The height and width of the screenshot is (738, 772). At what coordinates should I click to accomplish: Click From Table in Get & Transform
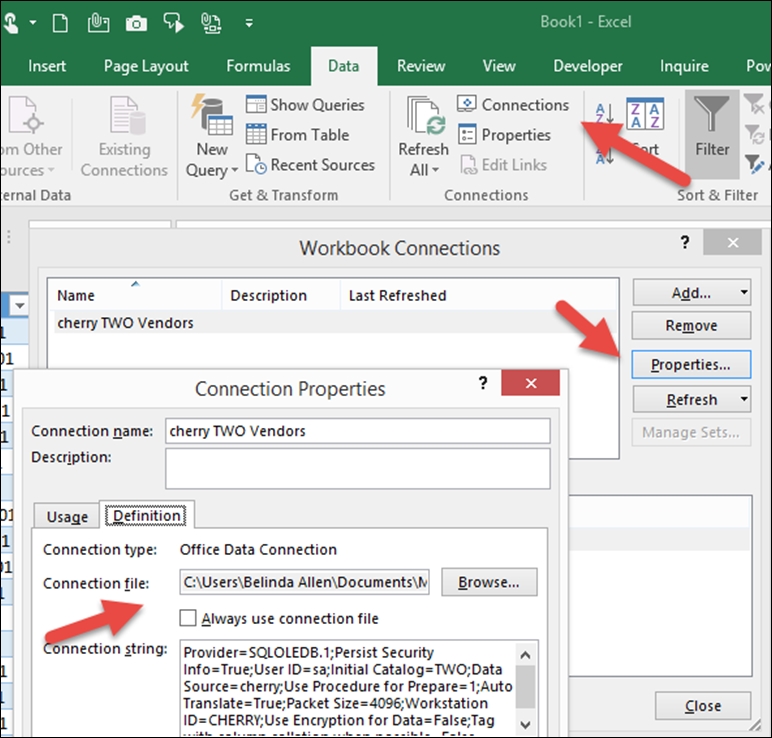[297, 134]
